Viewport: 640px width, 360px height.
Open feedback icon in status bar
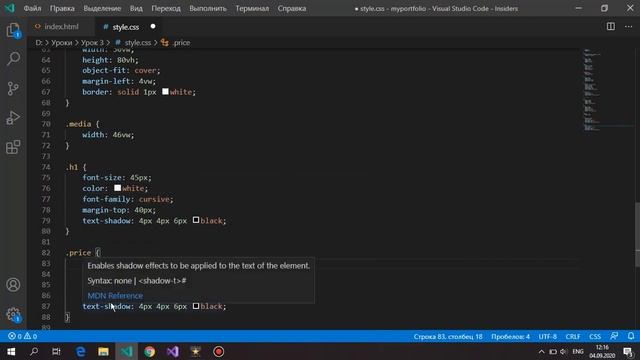point(614,336)
